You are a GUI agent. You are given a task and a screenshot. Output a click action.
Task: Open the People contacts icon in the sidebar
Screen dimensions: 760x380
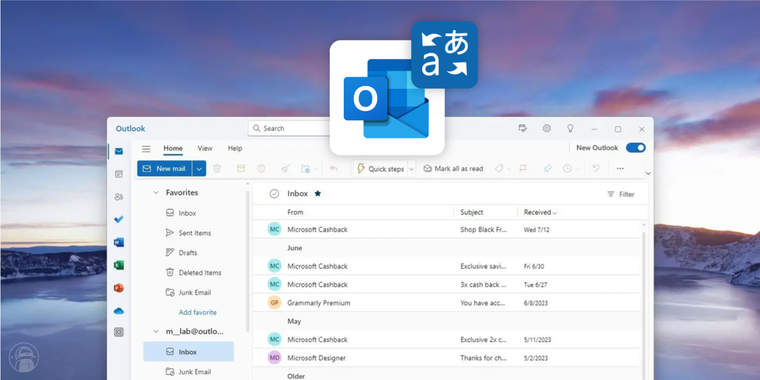coord(119,197)
